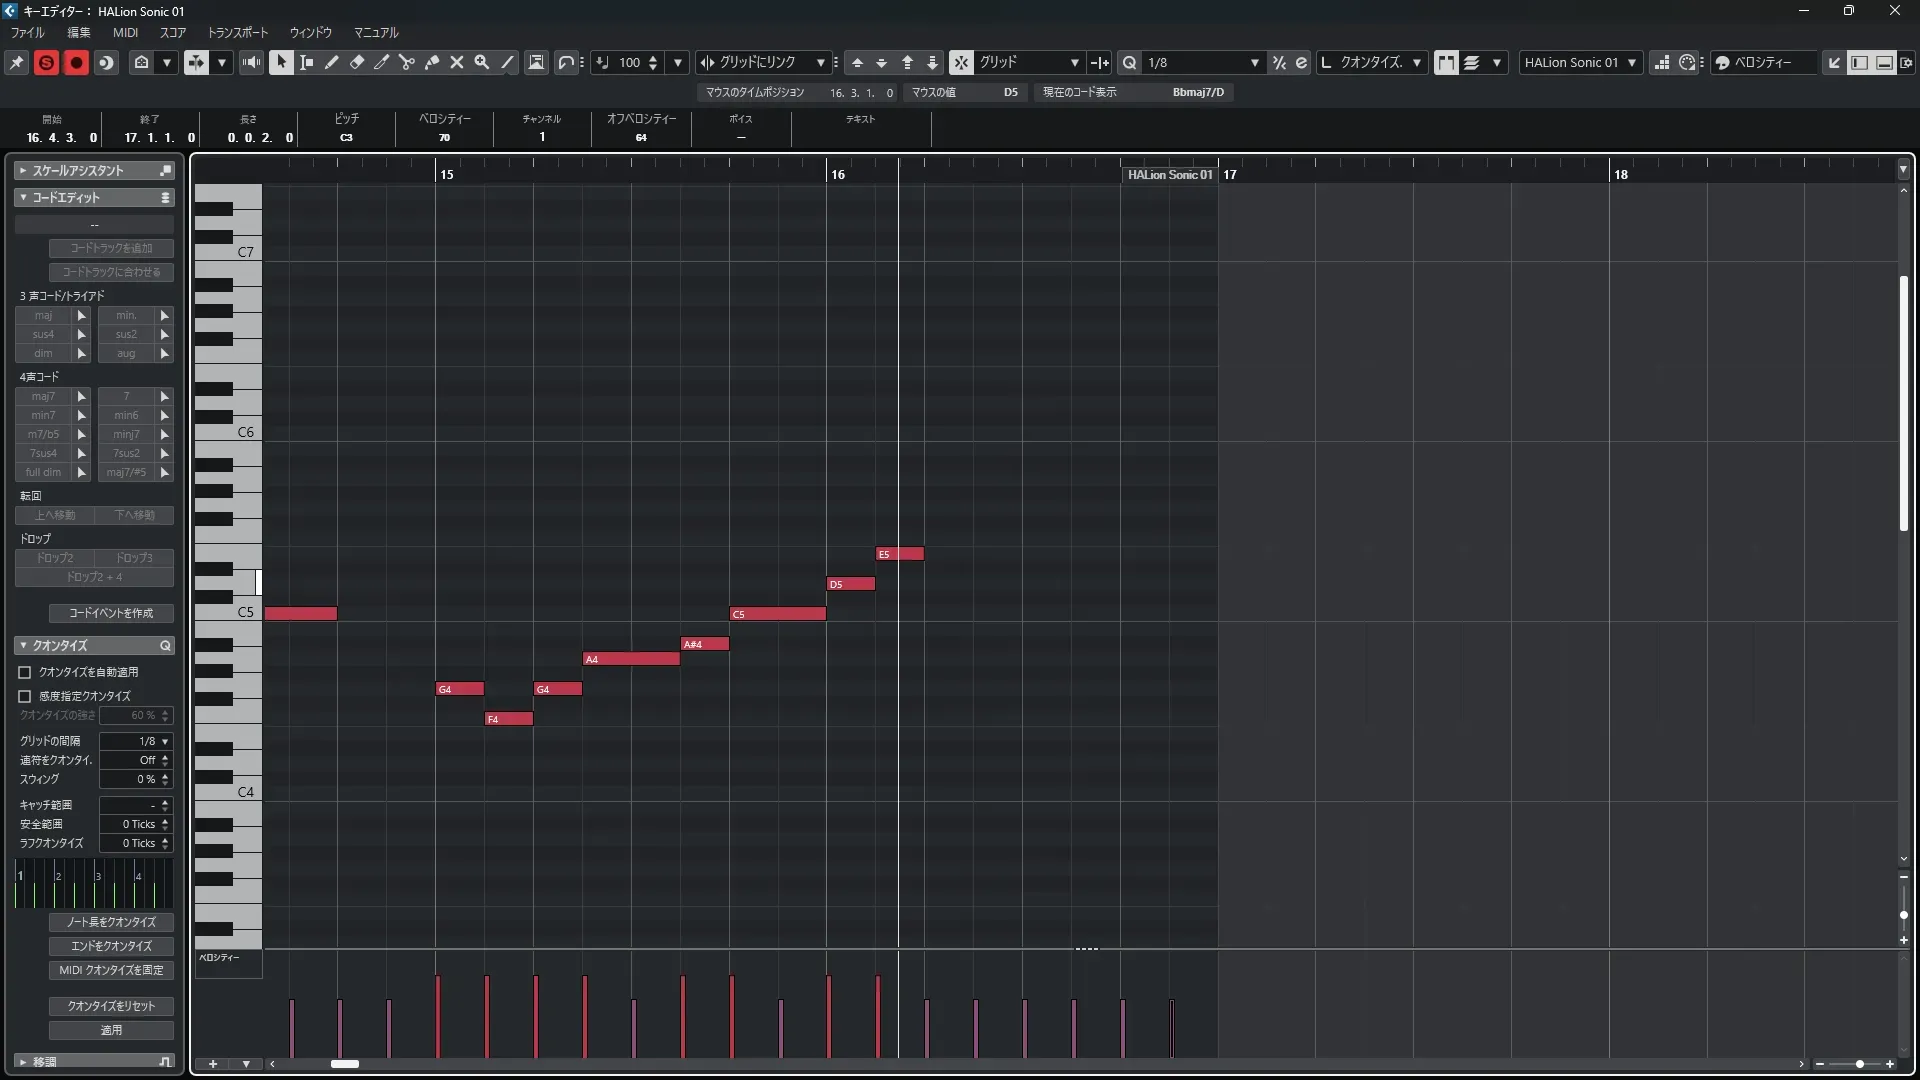
Task: Open the MIDI menu
Action: coord(125,32)
